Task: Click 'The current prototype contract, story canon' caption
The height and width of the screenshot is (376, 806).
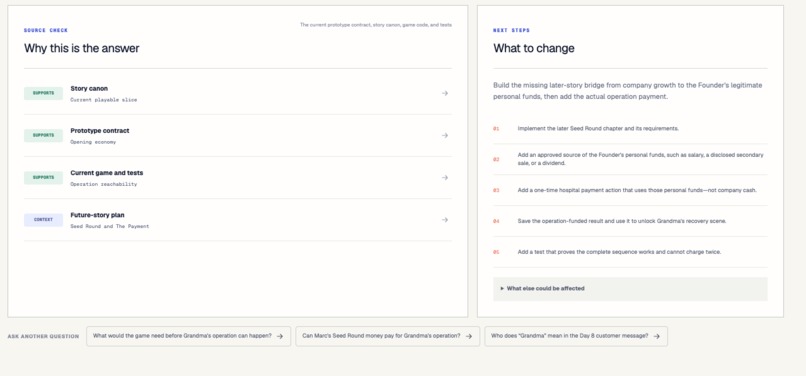Action: click(376, 25)
